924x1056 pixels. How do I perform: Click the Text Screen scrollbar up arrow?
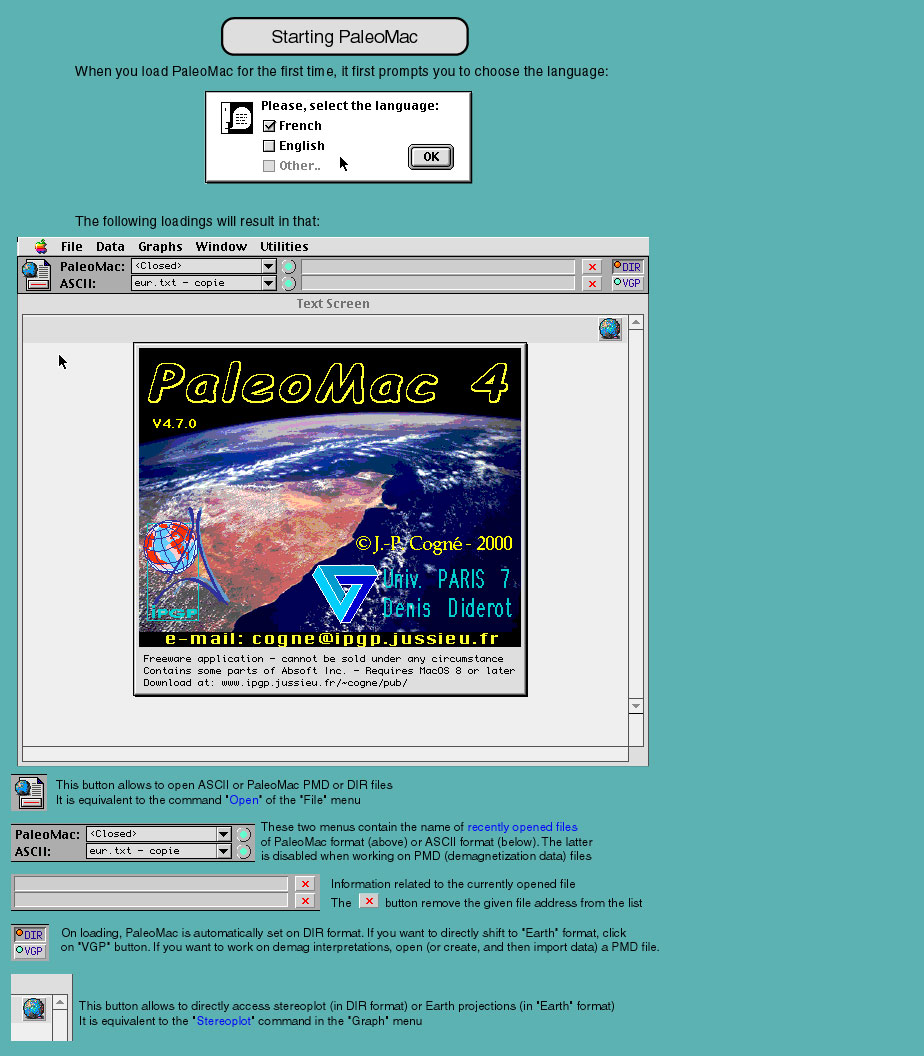636,323
